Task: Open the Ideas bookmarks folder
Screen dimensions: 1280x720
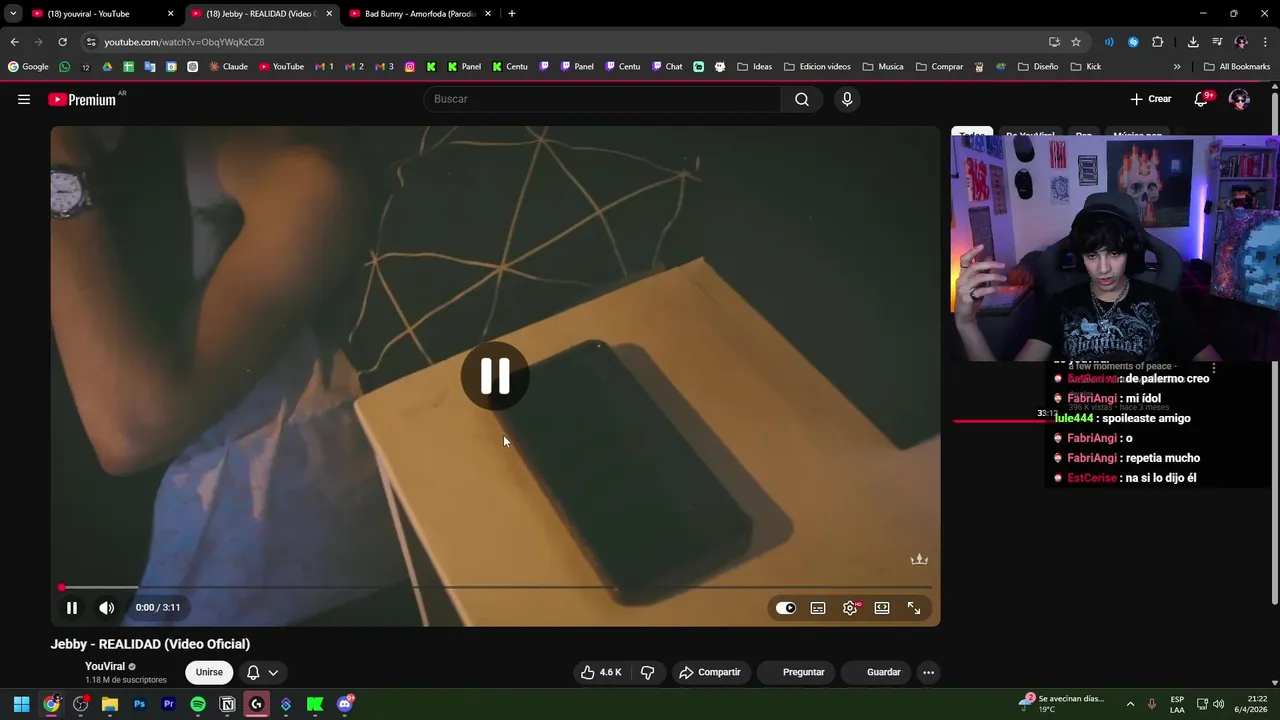Action: (x=755, y=67)
